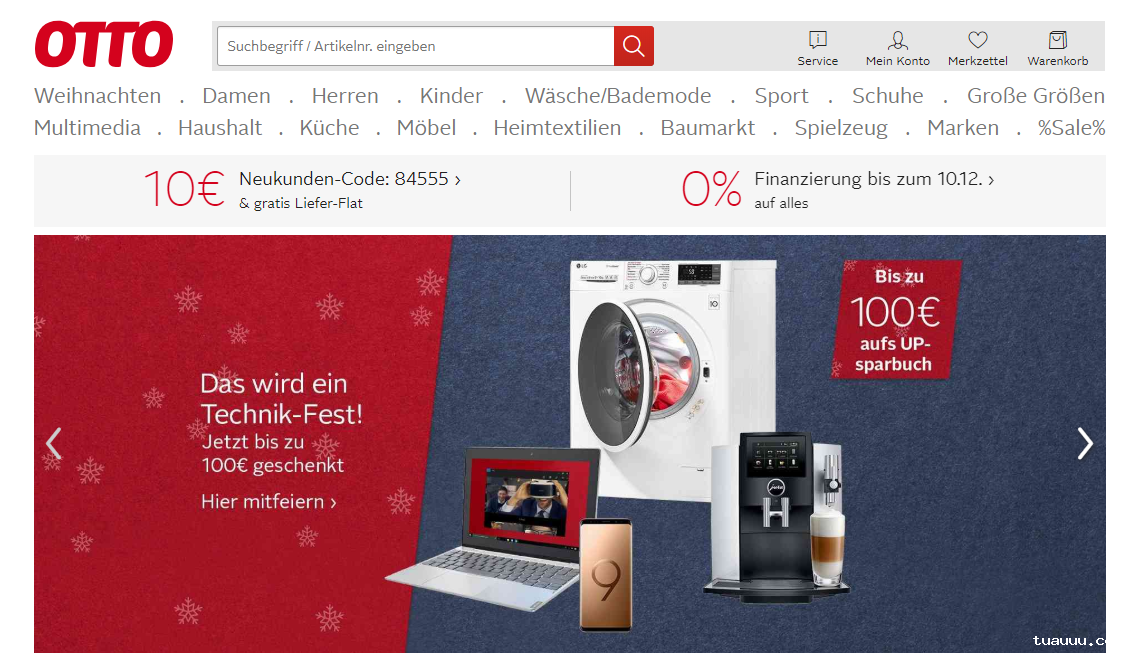Open Mein Konto account icon
Screen dimensions: 1123x657
pos(897,39)
